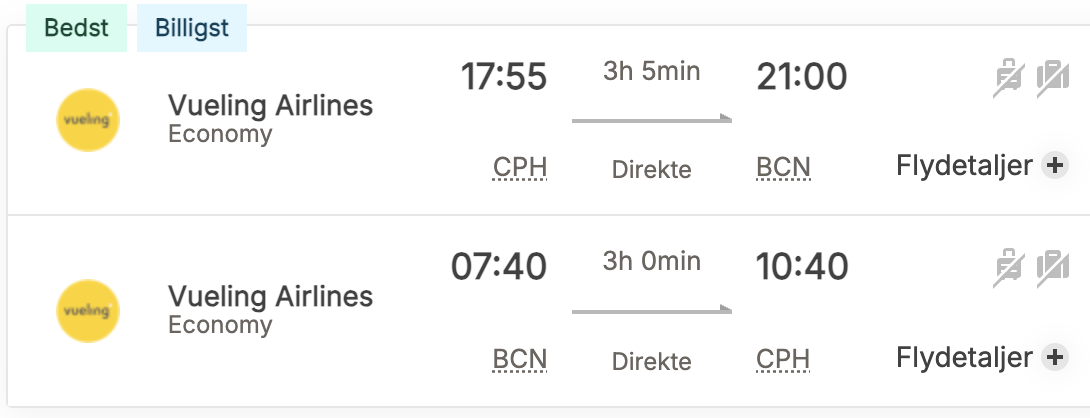Click the 17:55 departure time

(503, 77)
